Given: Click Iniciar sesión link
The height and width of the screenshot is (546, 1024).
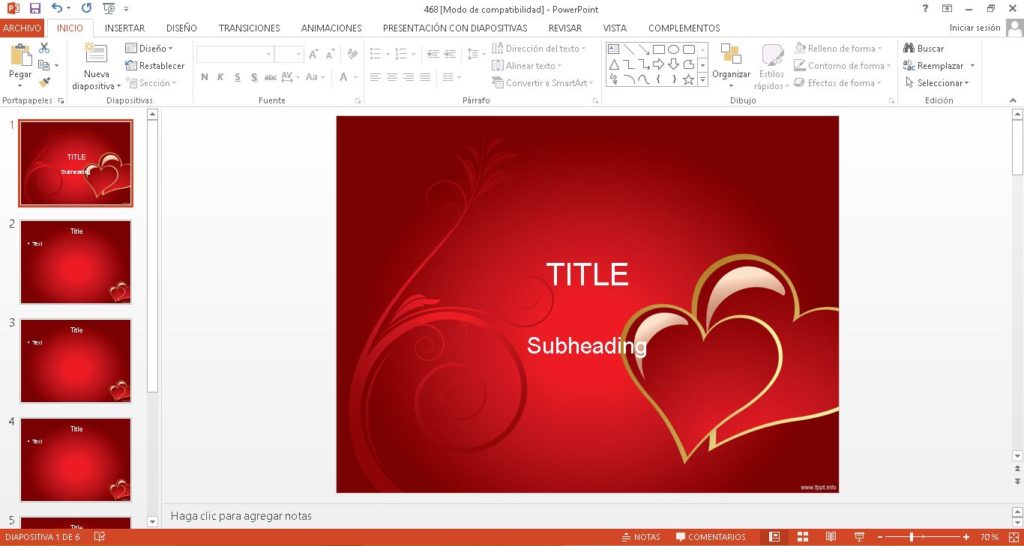Looking at the screenshot, I should [974, 28].
